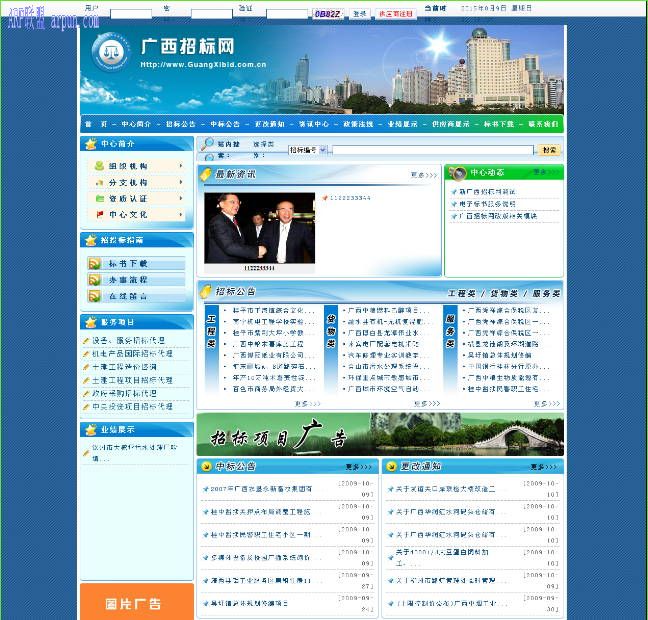
Task: Open 电子标书服务说明 in 中心动态
Action: [487, 204]
